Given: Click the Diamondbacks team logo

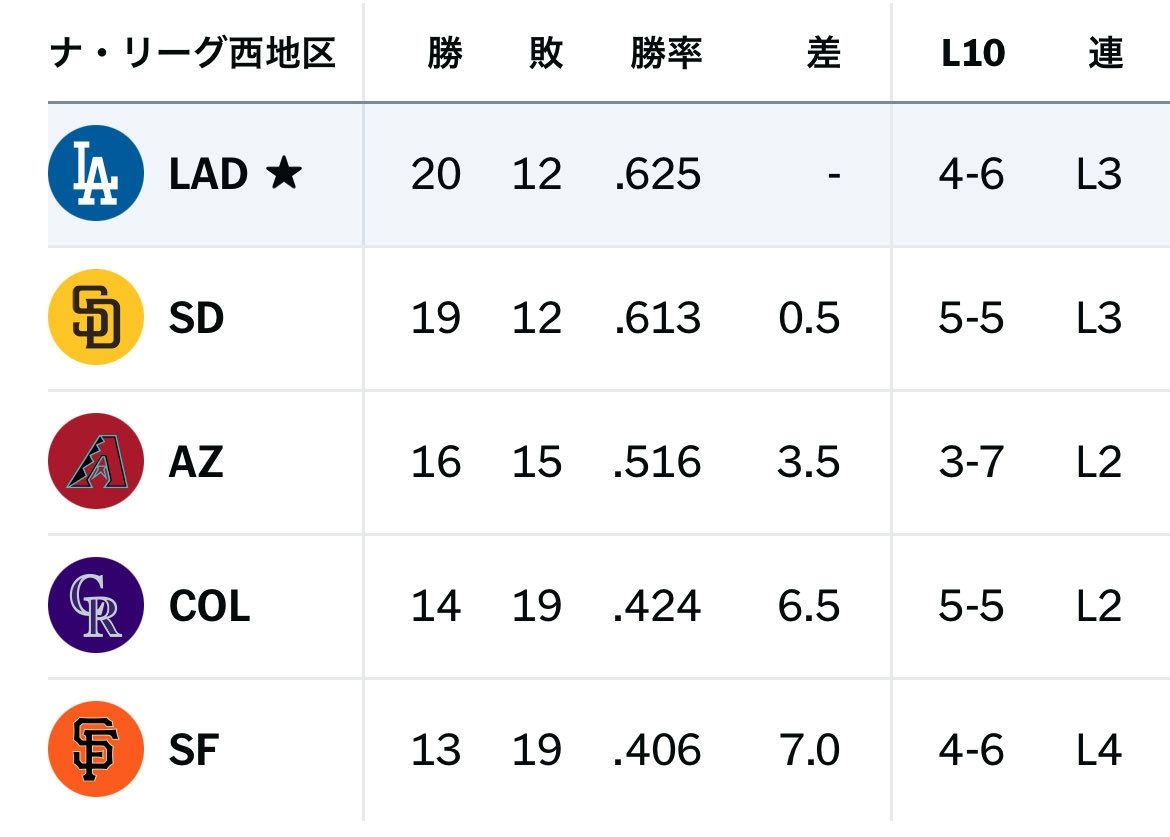Looking at the screenshot, I should point(96,461).
